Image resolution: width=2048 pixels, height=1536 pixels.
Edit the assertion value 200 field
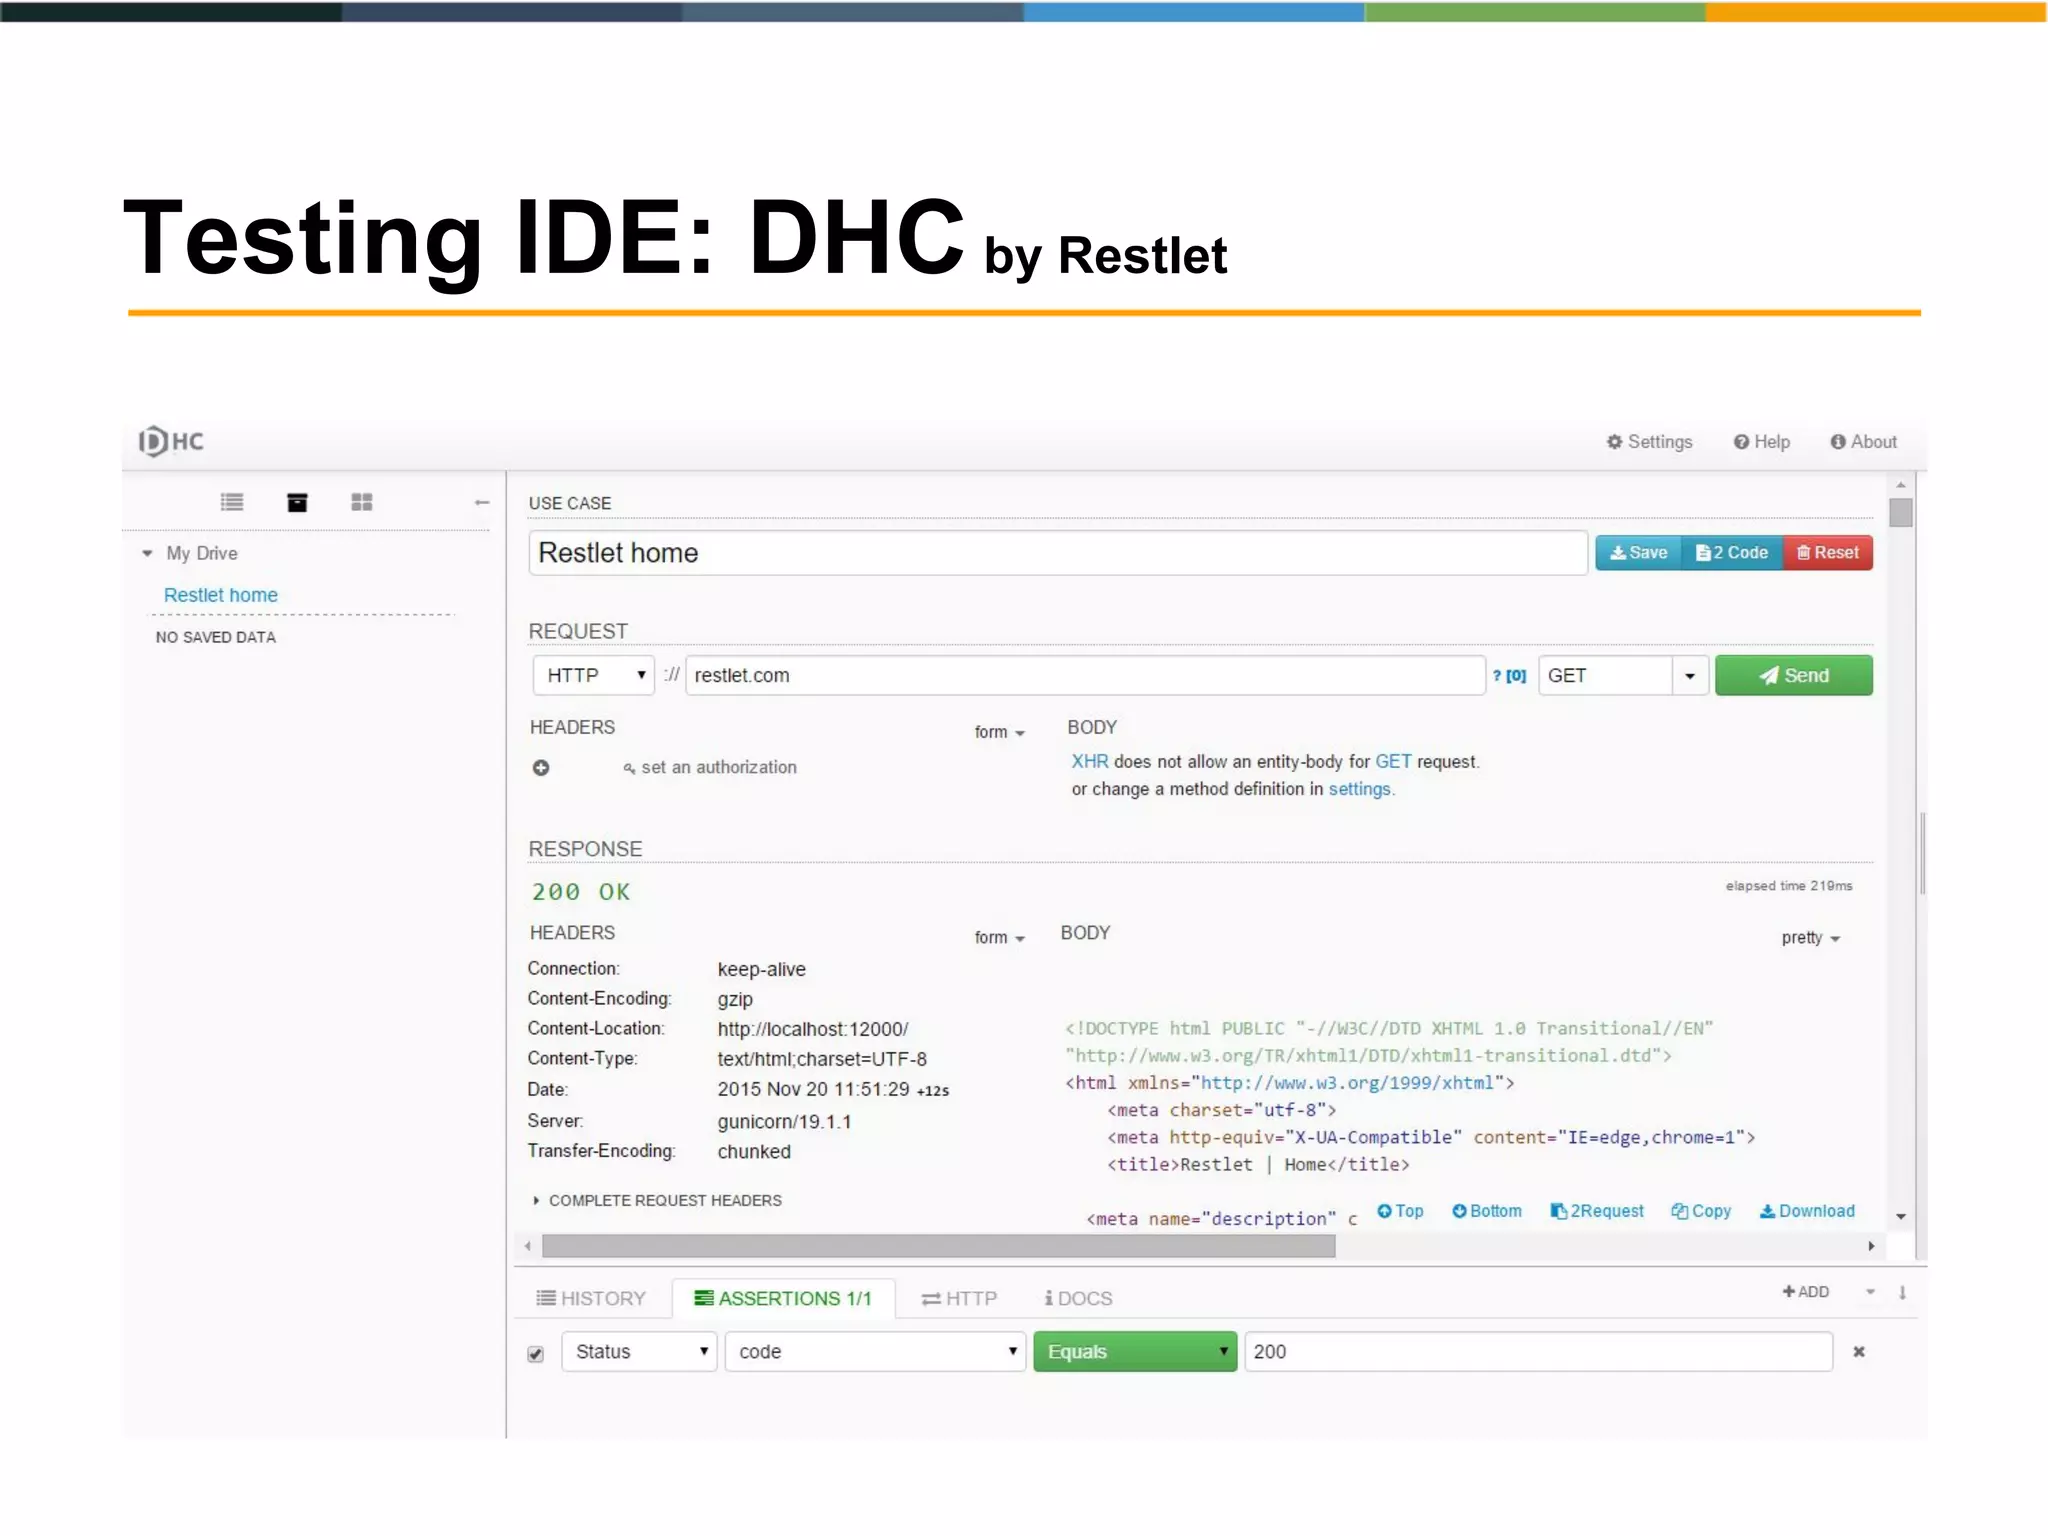click(1539, 1352)
